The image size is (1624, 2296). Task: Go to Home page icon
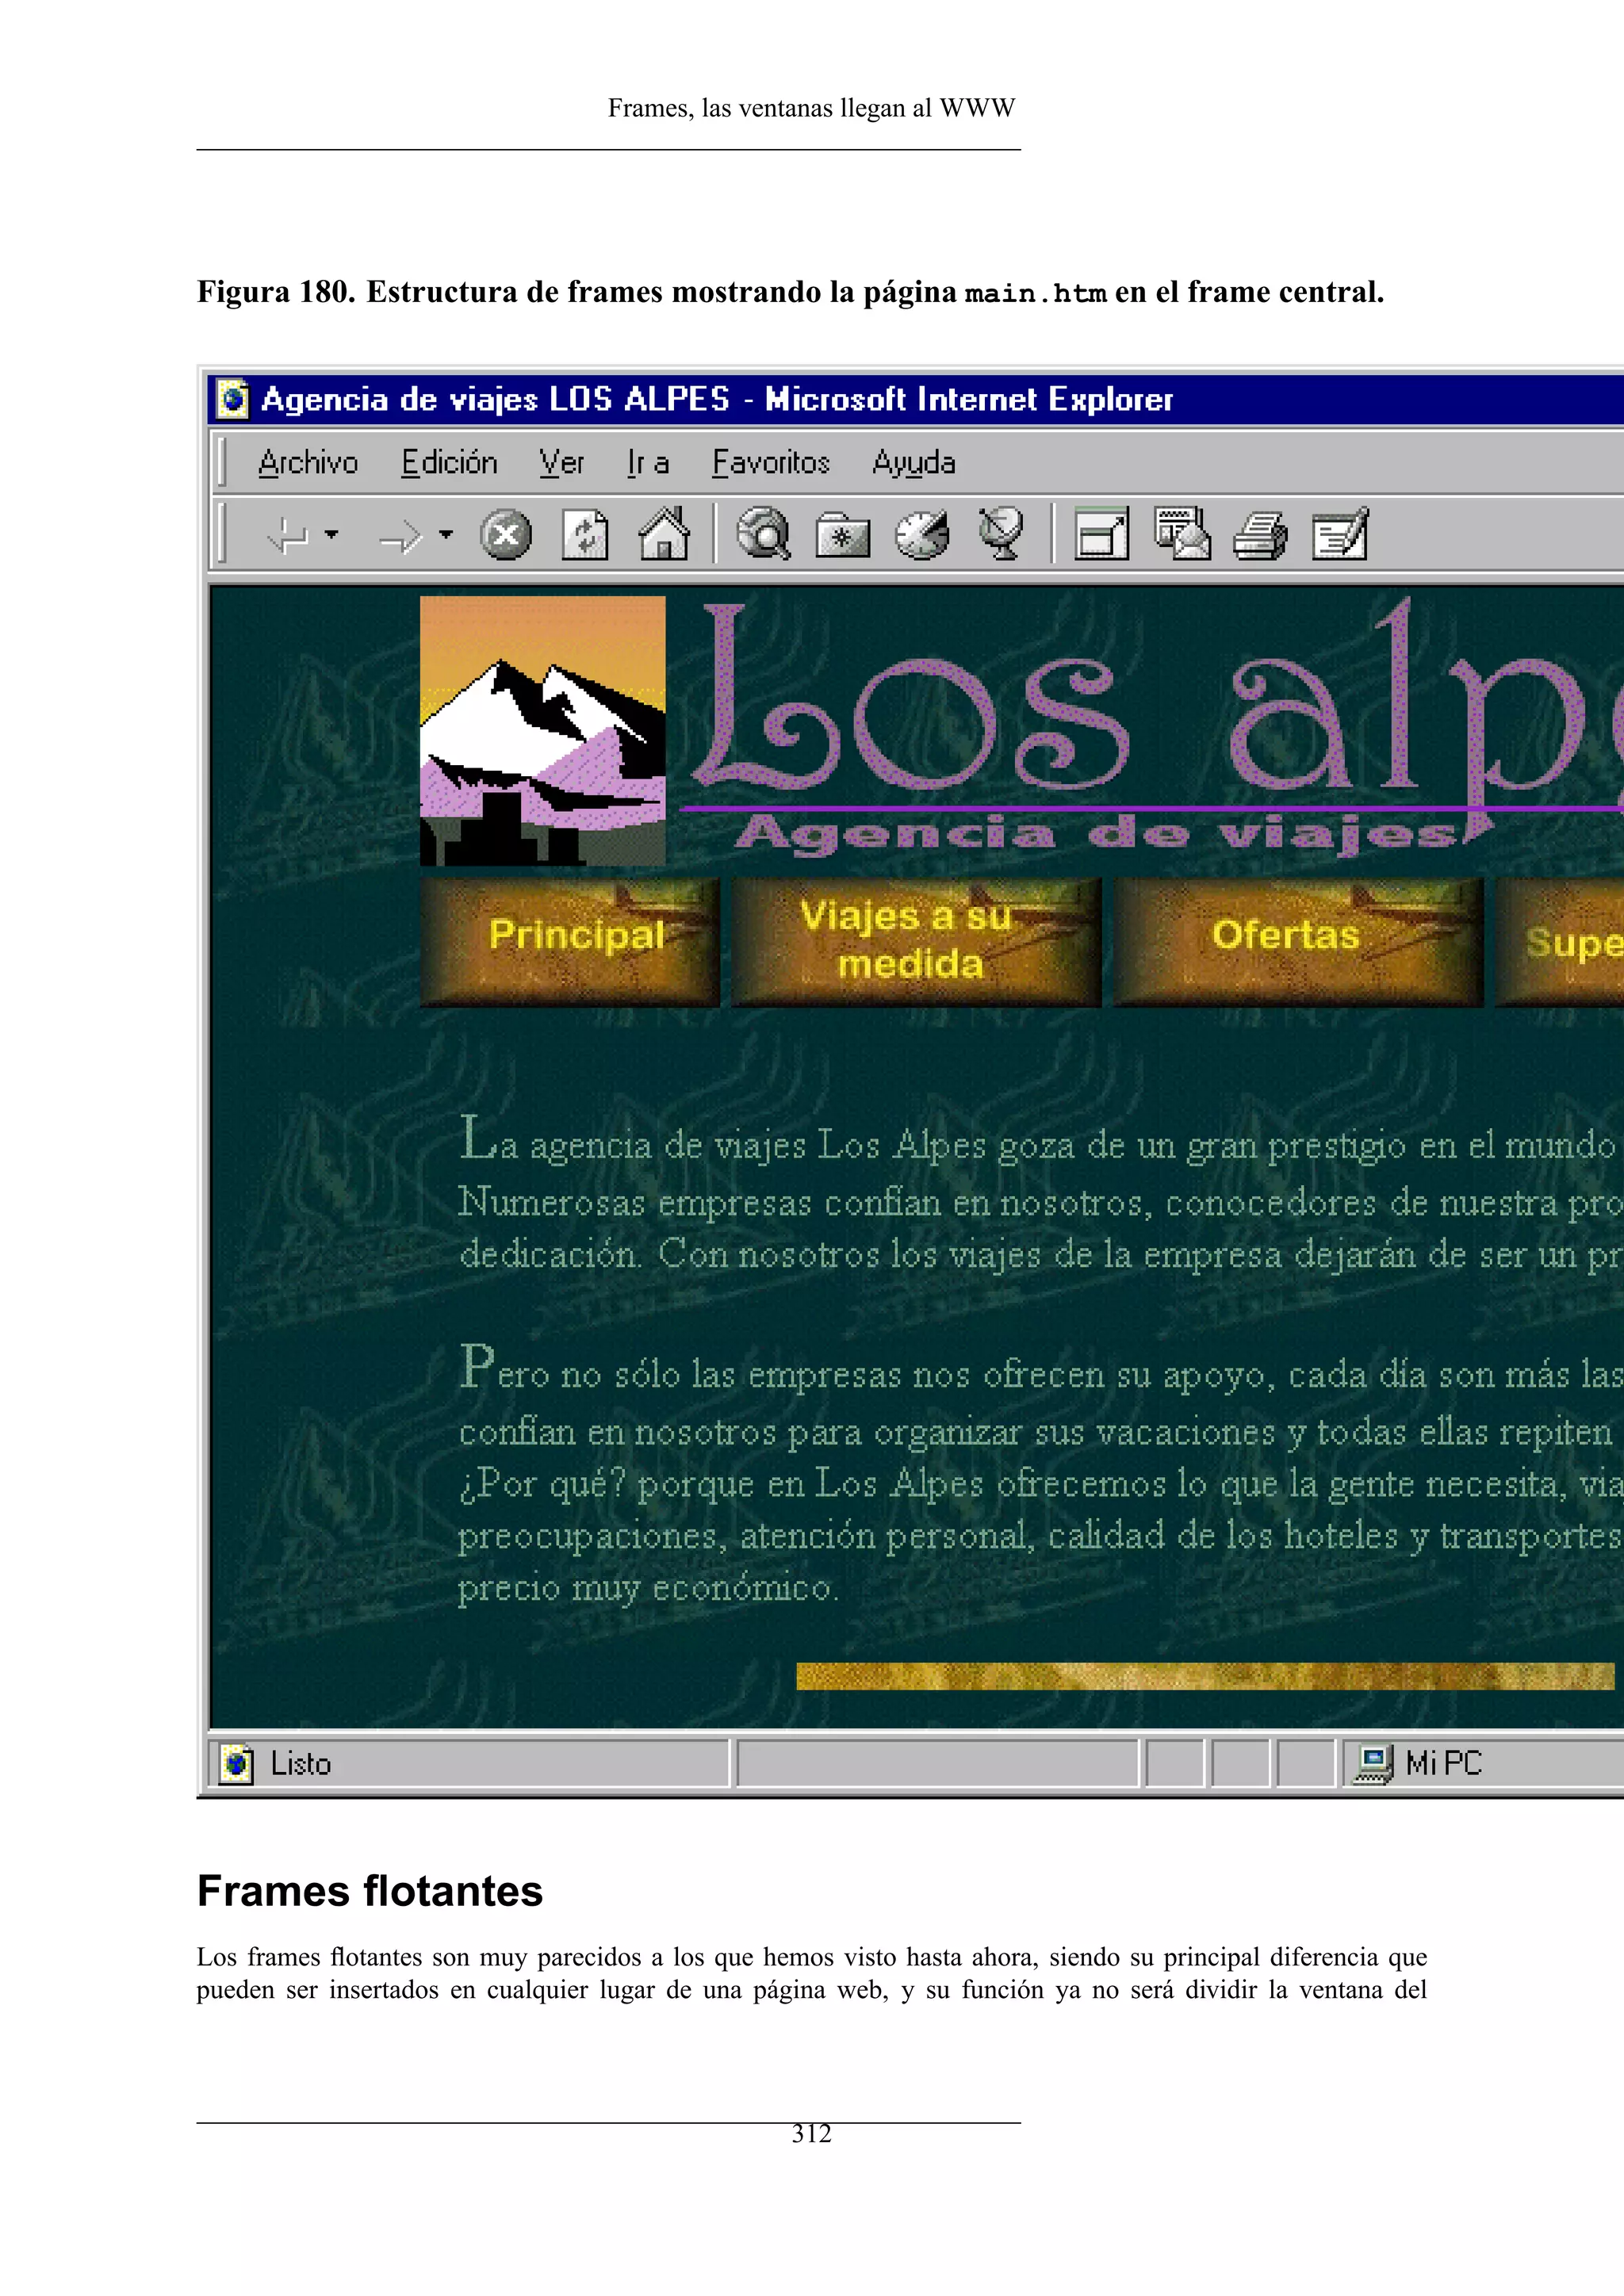pos(664,535)
